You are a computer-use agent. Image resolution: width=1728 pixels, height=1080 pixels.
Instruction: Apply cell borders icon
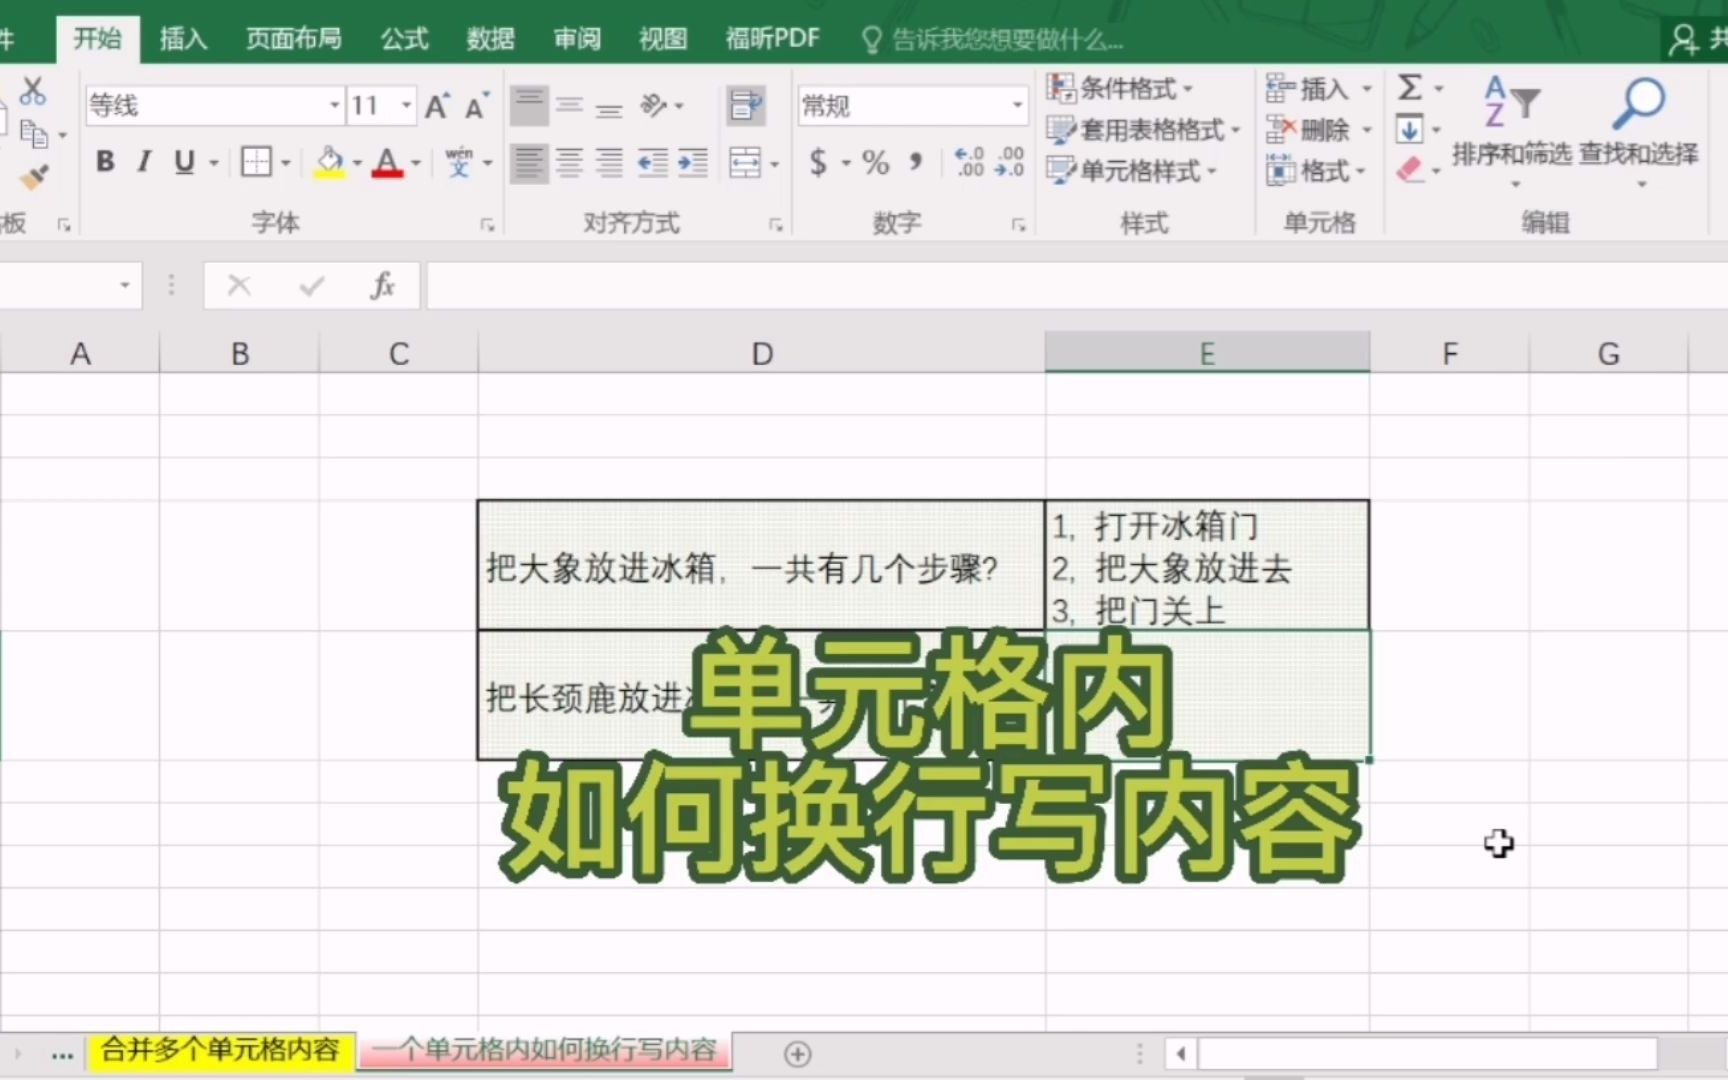pyautogui.click(x=256, y=162)
